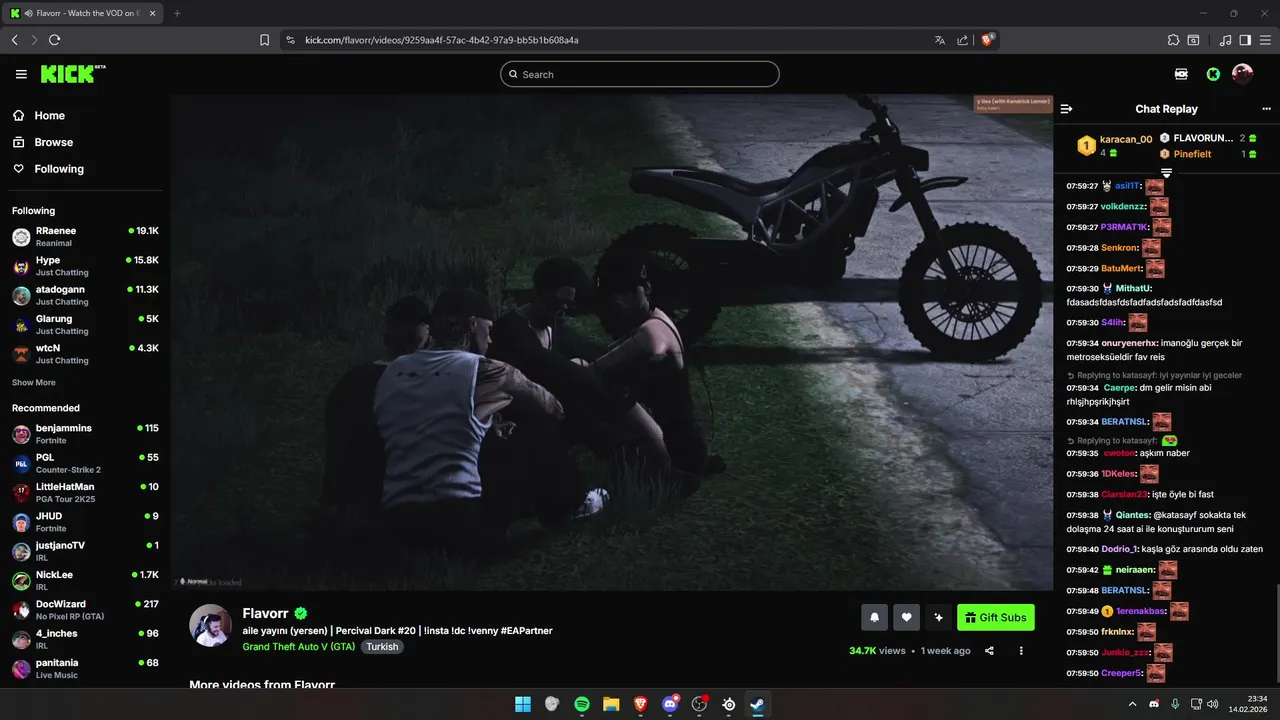Screen dimensions: 1280x720
Task: Open NickLee recommended channel
Action: (86, 580)
